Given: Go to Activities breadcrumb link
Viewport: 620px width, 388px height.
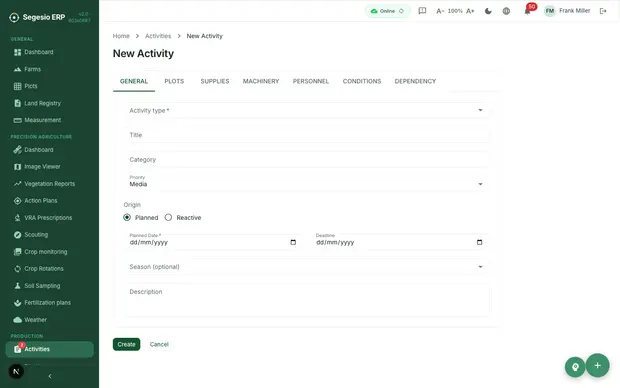Looking at the screenshot, I should (x=158, y=36).
